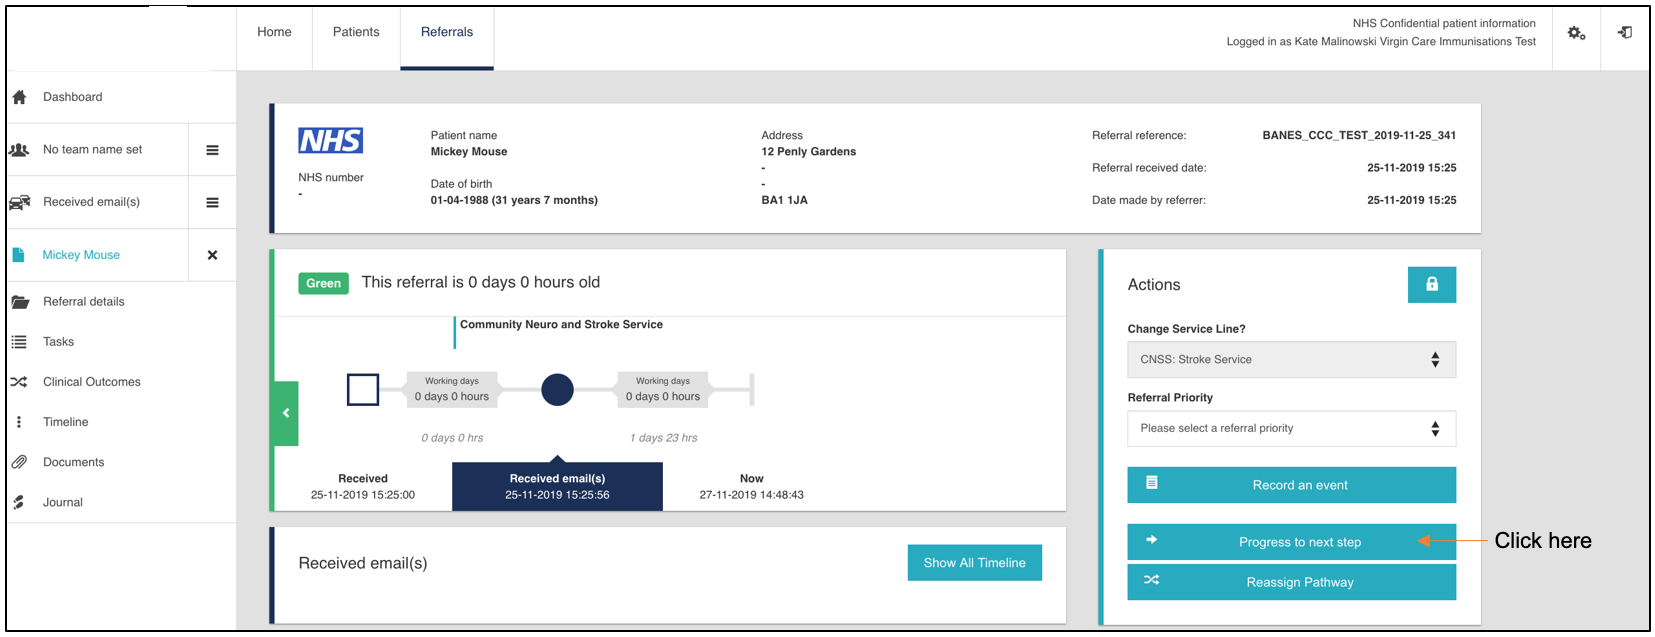1655x637 pixels.
Task: Expand the Received email(s) hamburger menu
Action: tap(212, 202)
